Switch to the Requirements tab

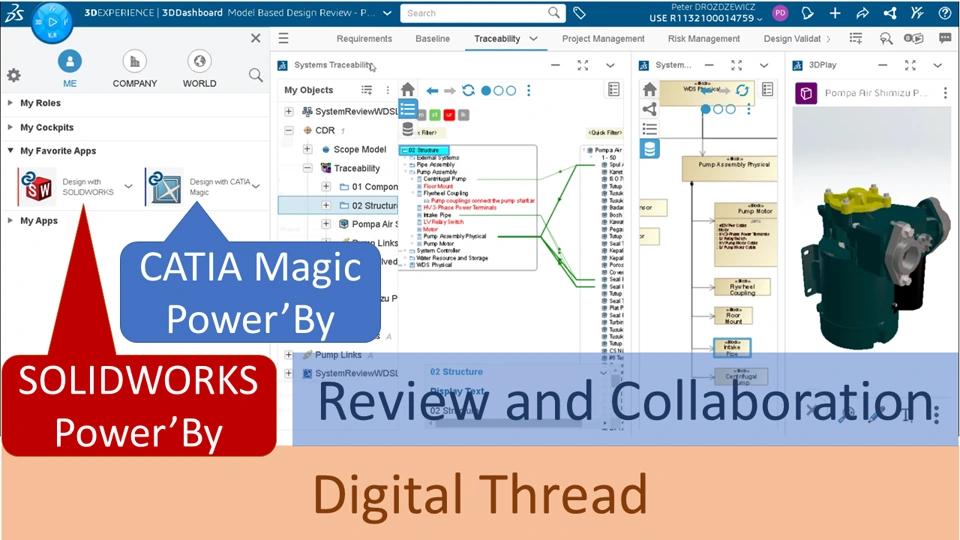(364, 39)
